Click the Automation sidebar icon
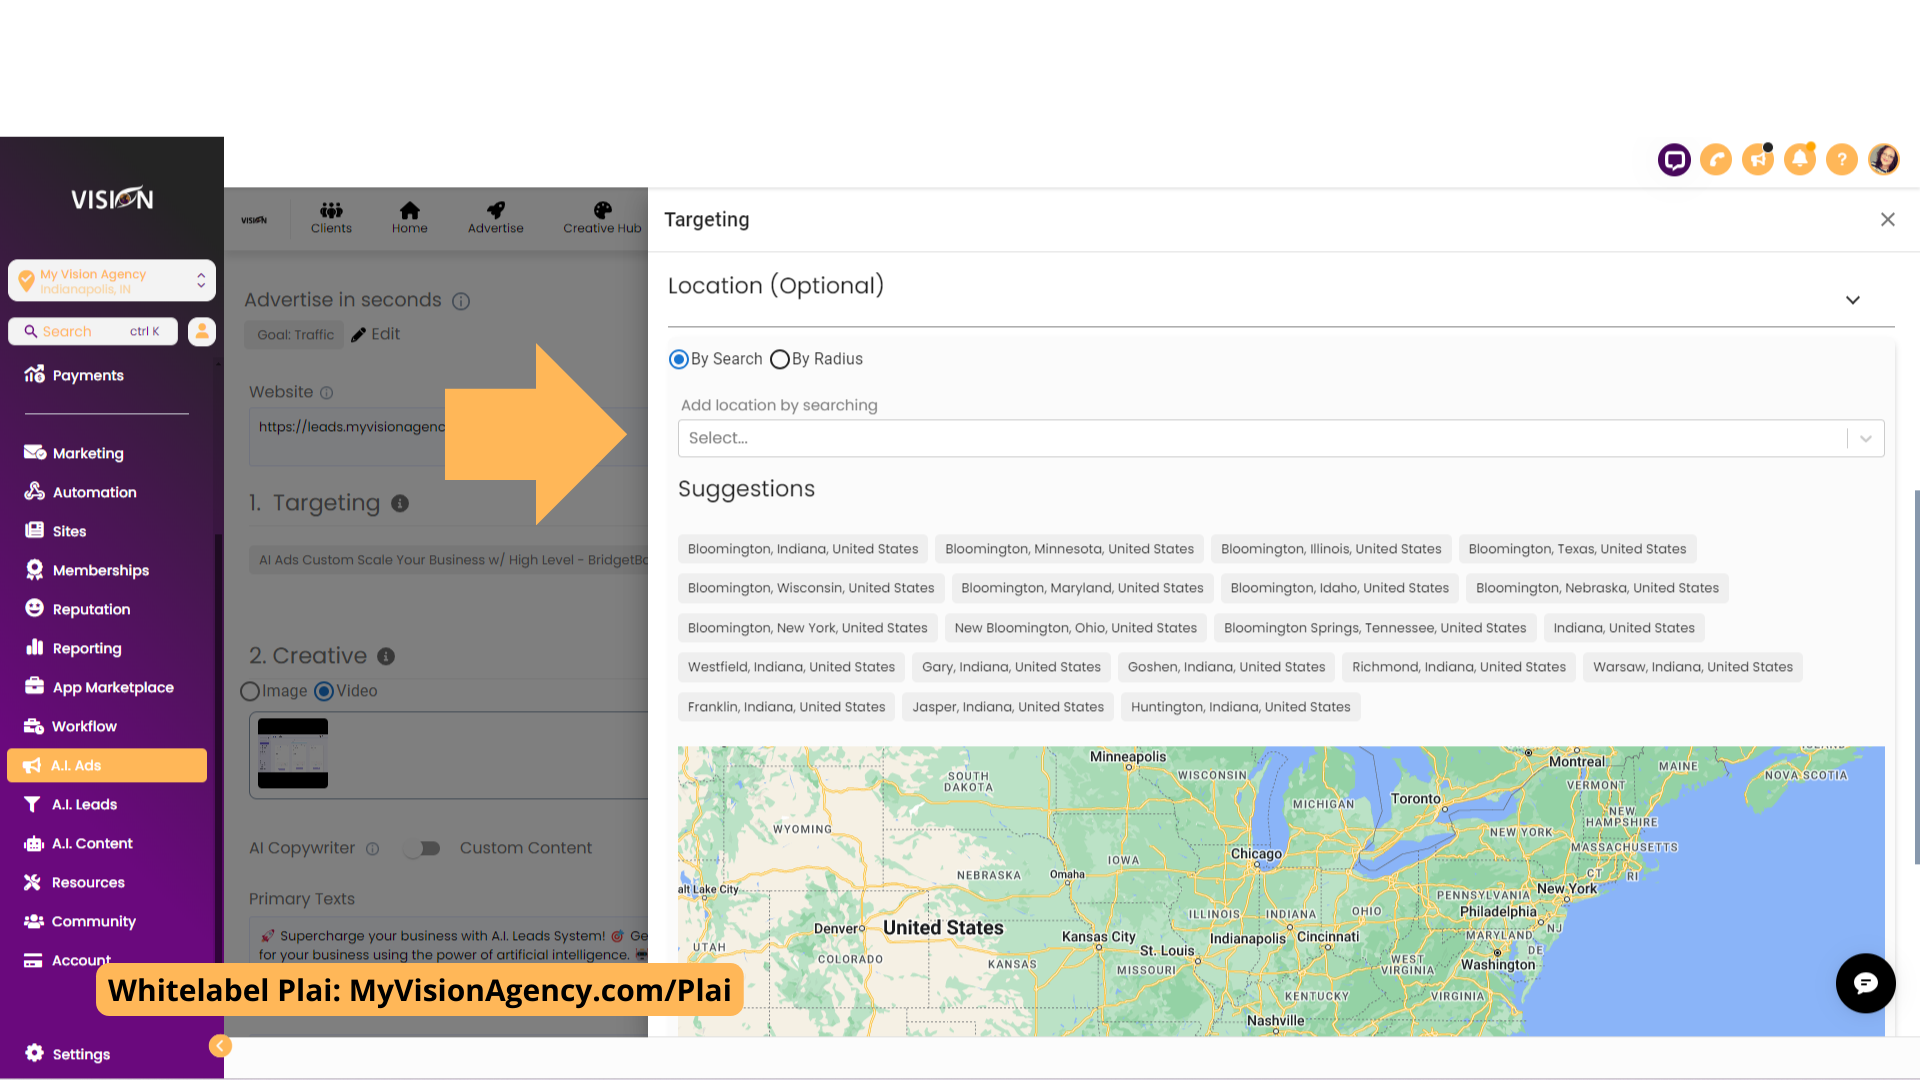The image size is (1920, 1080). coord(34,491)
